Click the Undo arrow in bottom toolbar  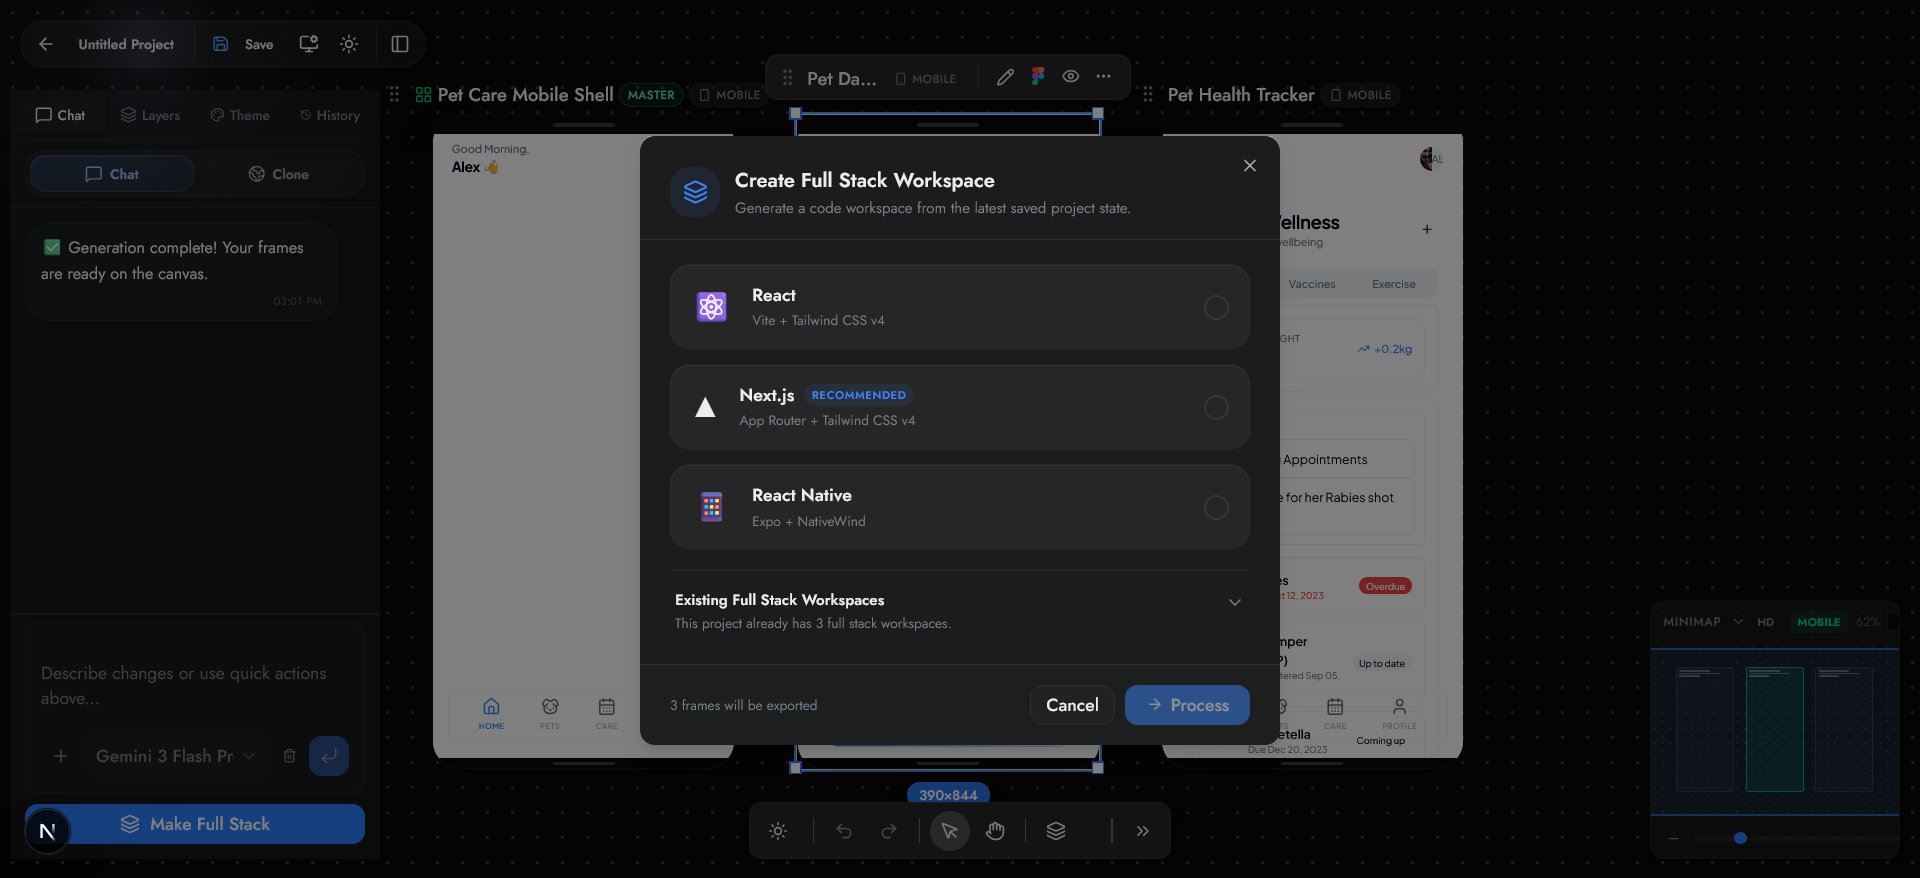click(x=844, y=831)
